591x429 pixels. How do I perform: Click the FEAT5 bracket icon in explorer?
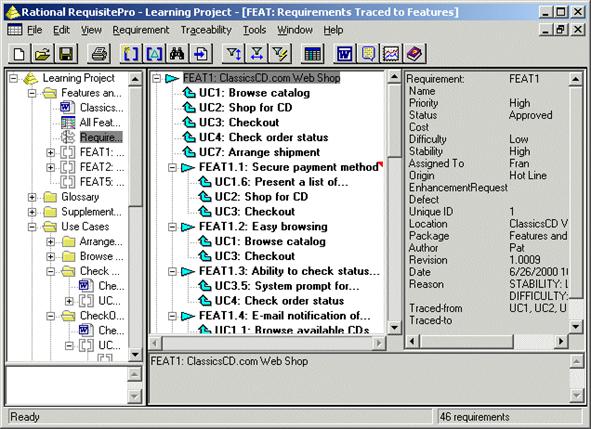point(68,182)
